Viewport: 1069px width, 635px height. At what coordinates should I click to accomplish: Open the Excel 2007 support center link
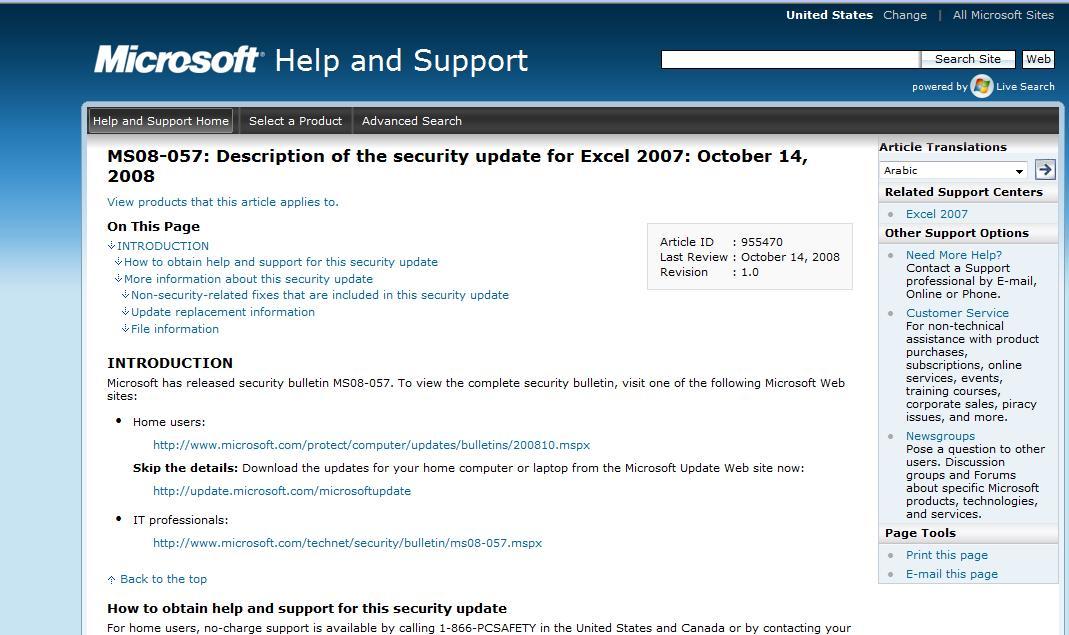936,213
